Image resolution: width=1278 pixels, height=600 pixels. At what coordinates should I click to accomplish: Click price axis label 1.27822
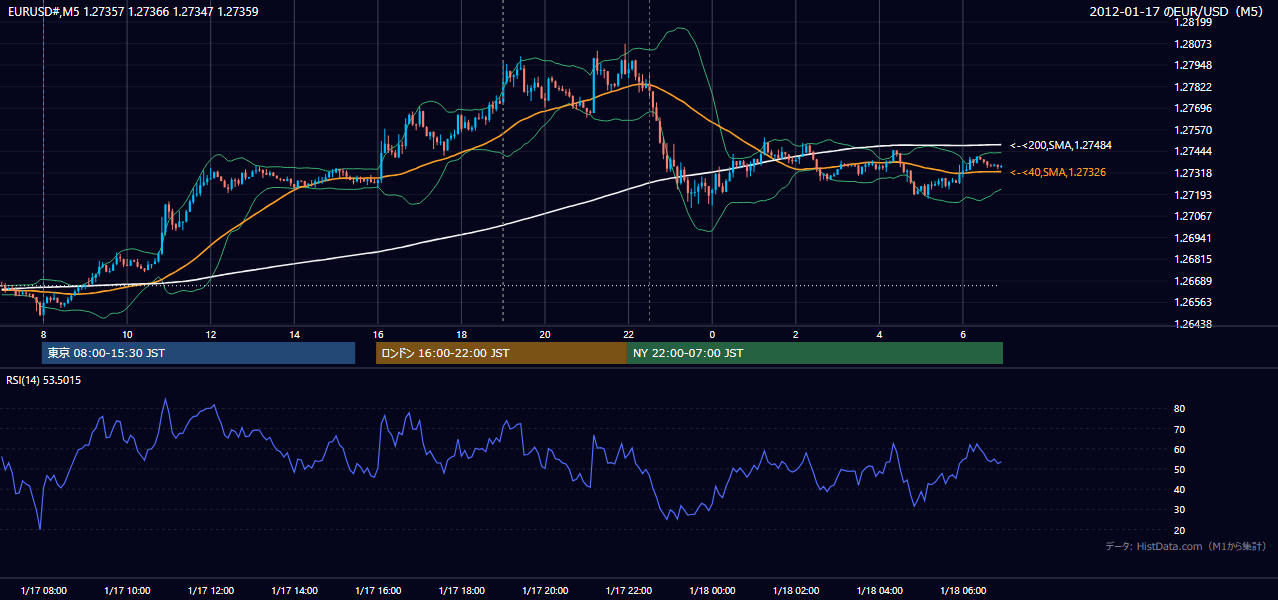pos(1194,87)
